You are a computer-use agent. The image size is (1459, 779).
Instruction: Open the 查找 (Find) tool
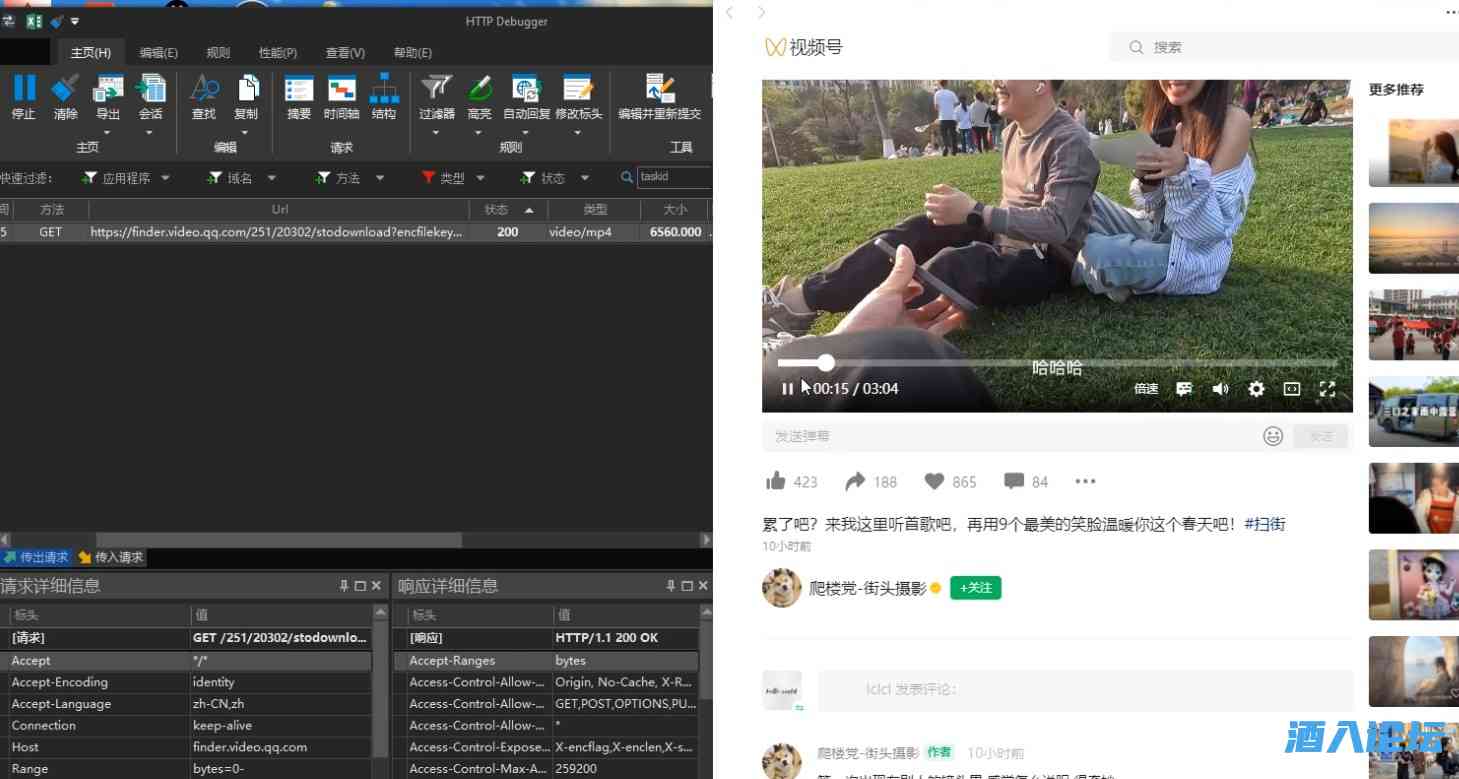[x=203, y=97]
